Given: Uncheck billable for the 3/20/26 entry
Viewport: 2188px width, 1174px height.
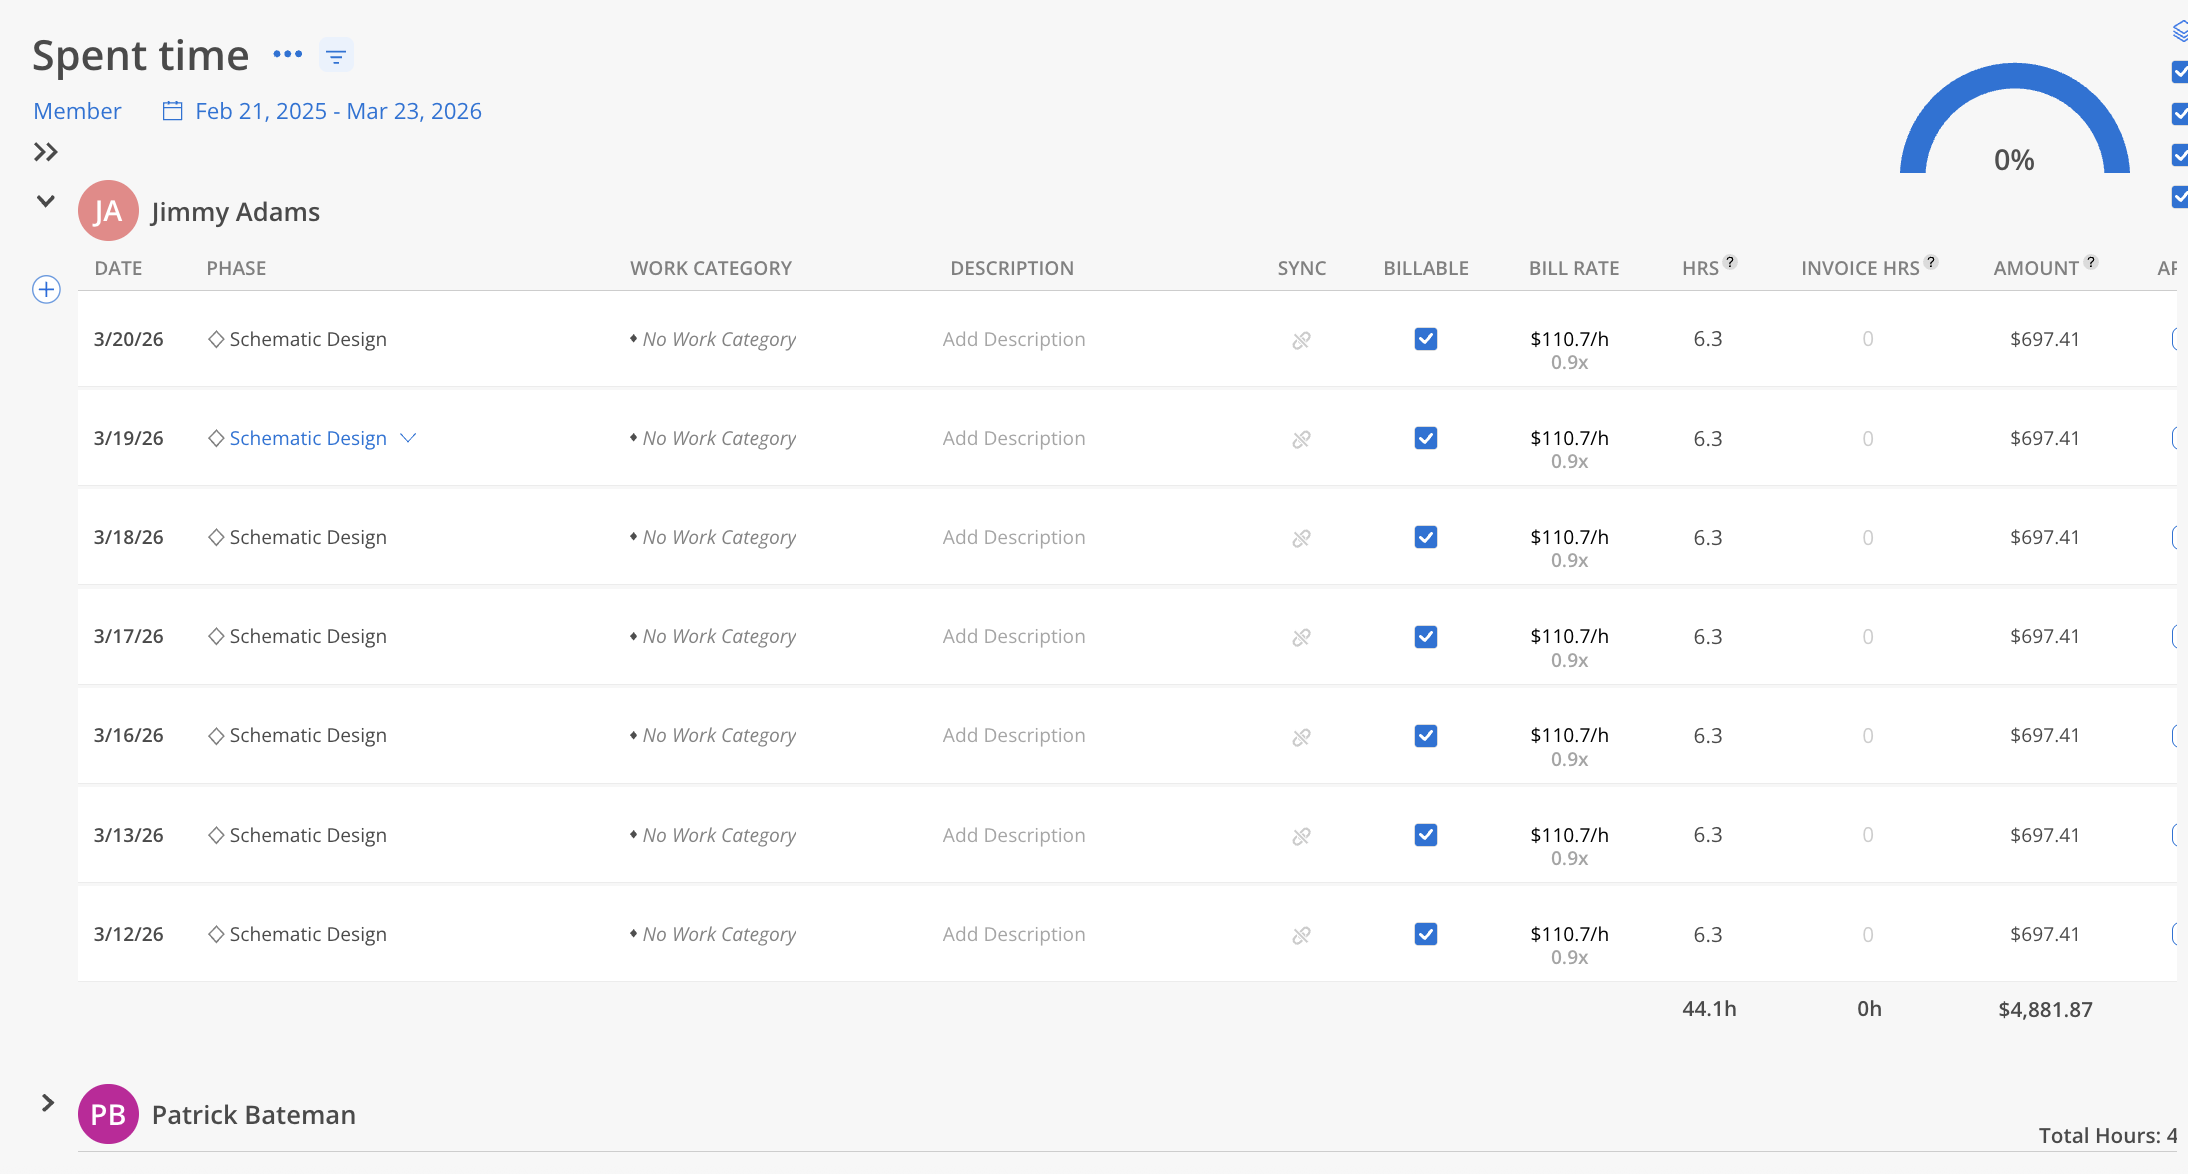Looking at the screenshot, I should coord(1426,339).
